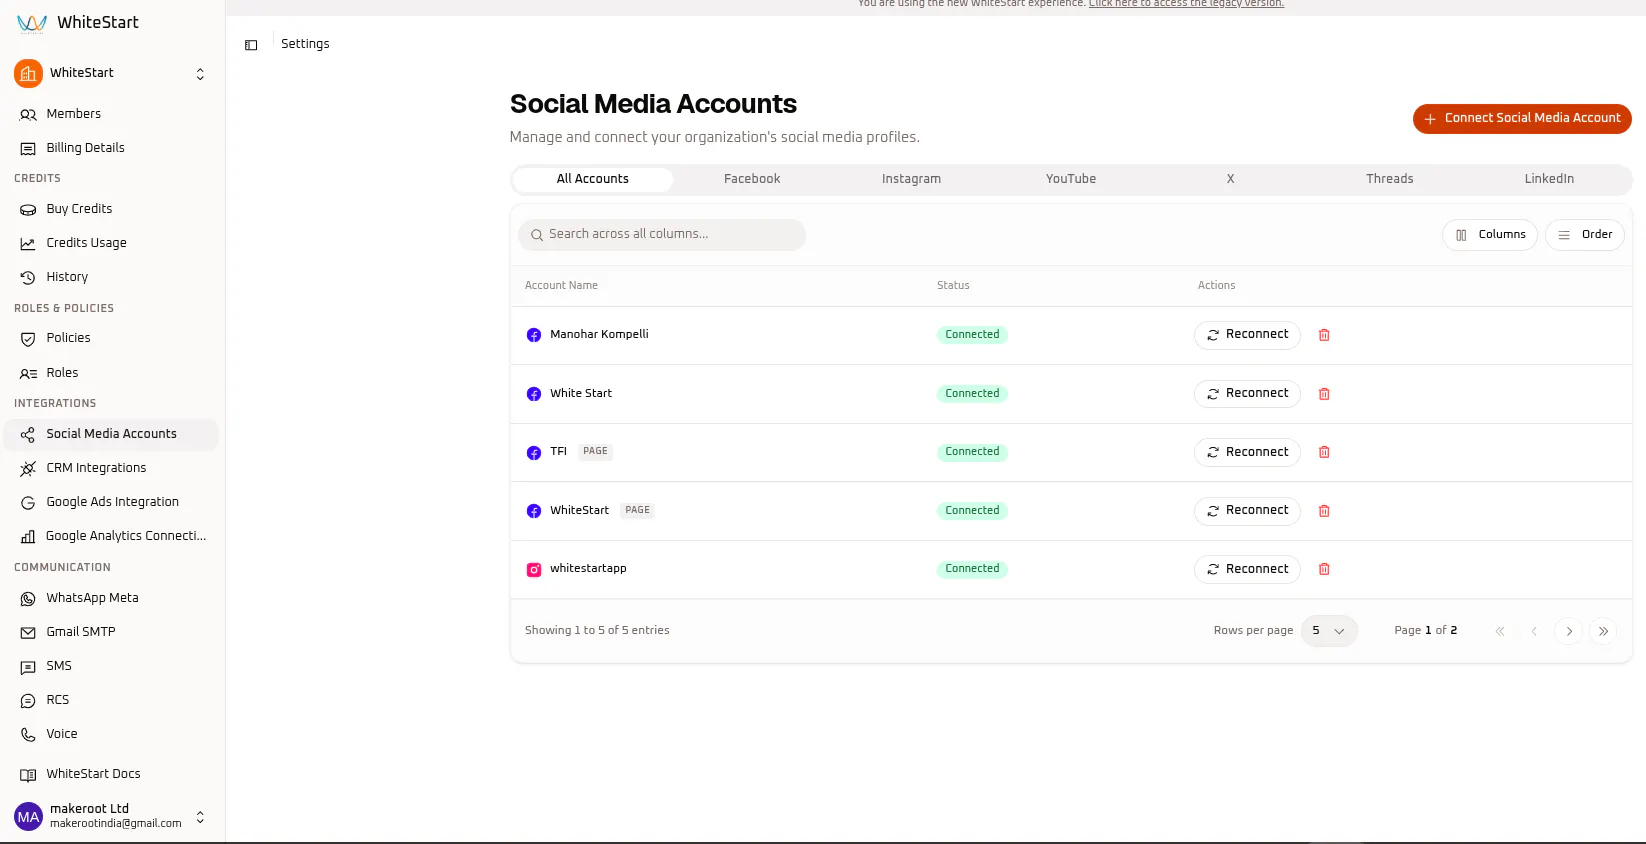Open the Rows per page dropdown
Screen dimensions: 1646x844
click(x=1329, y=631)
